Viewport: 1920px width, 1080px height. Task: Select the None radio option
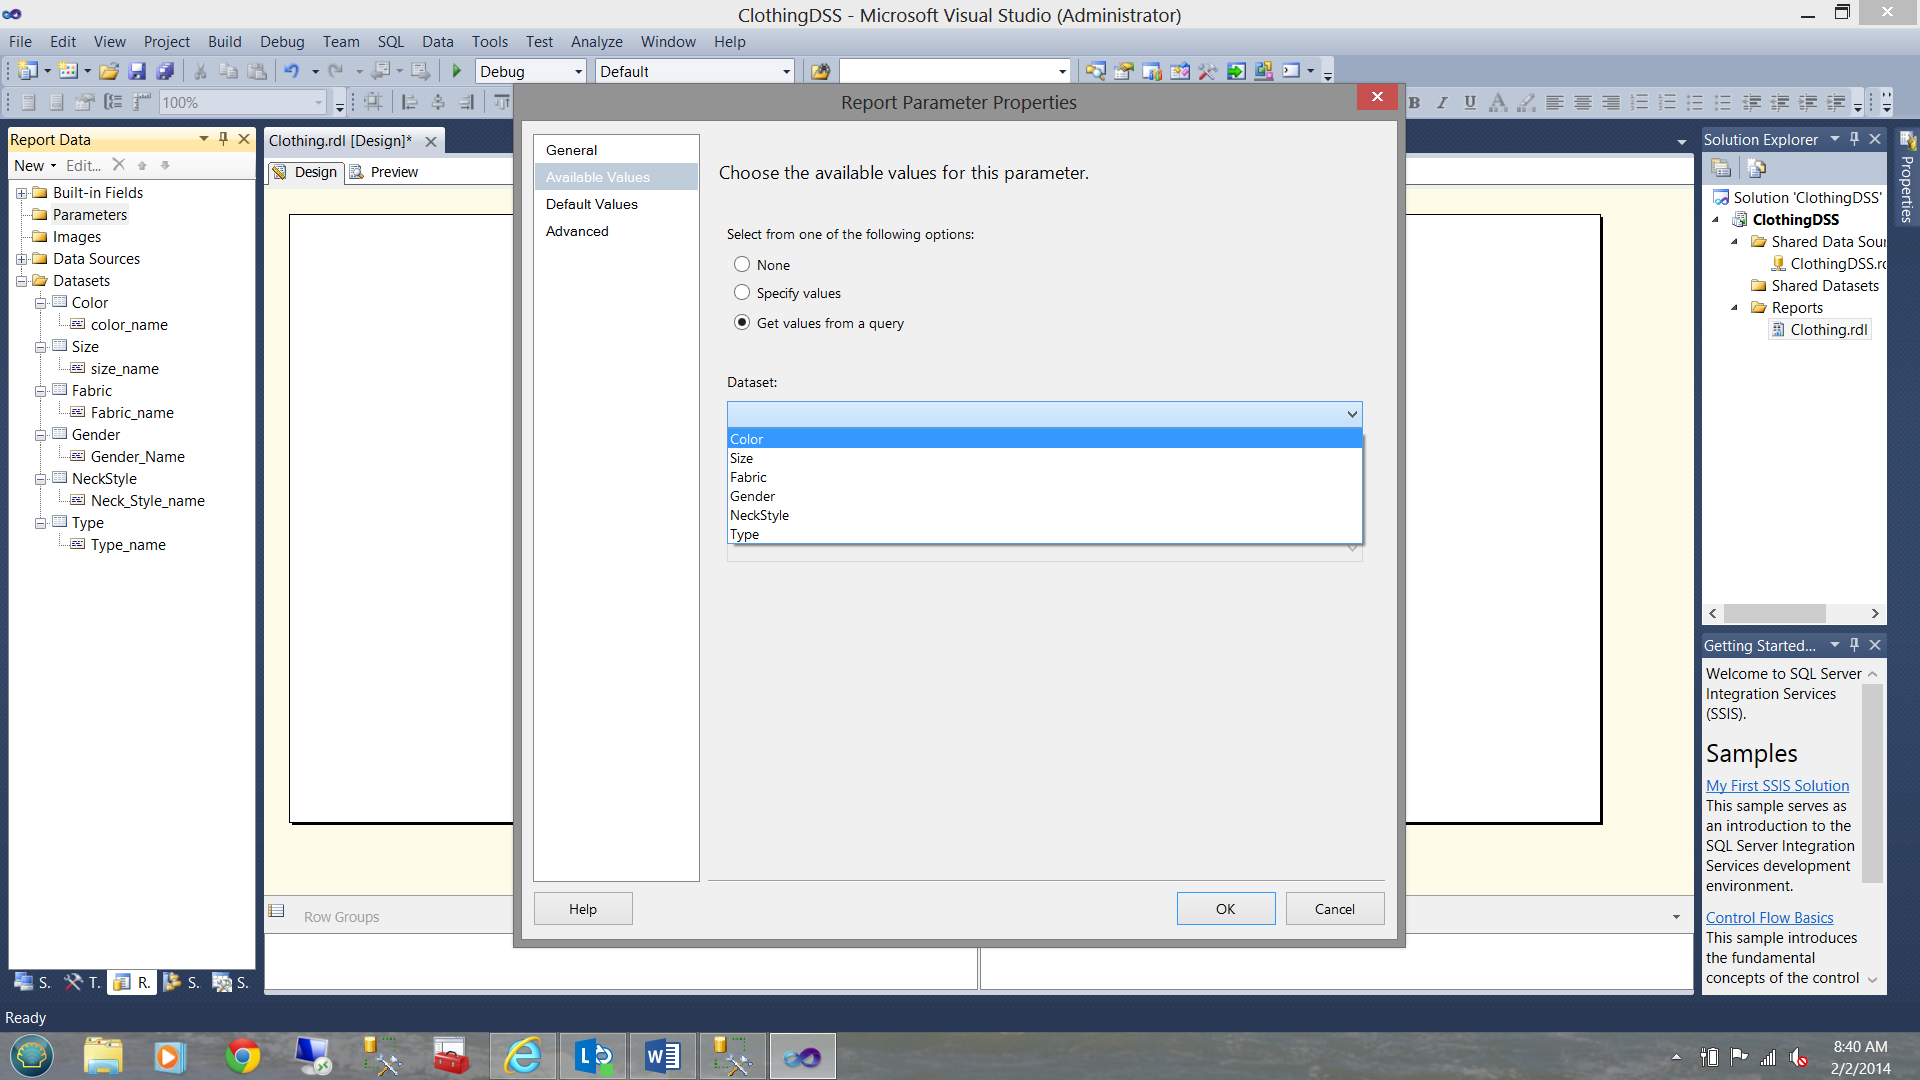(742, 265)
